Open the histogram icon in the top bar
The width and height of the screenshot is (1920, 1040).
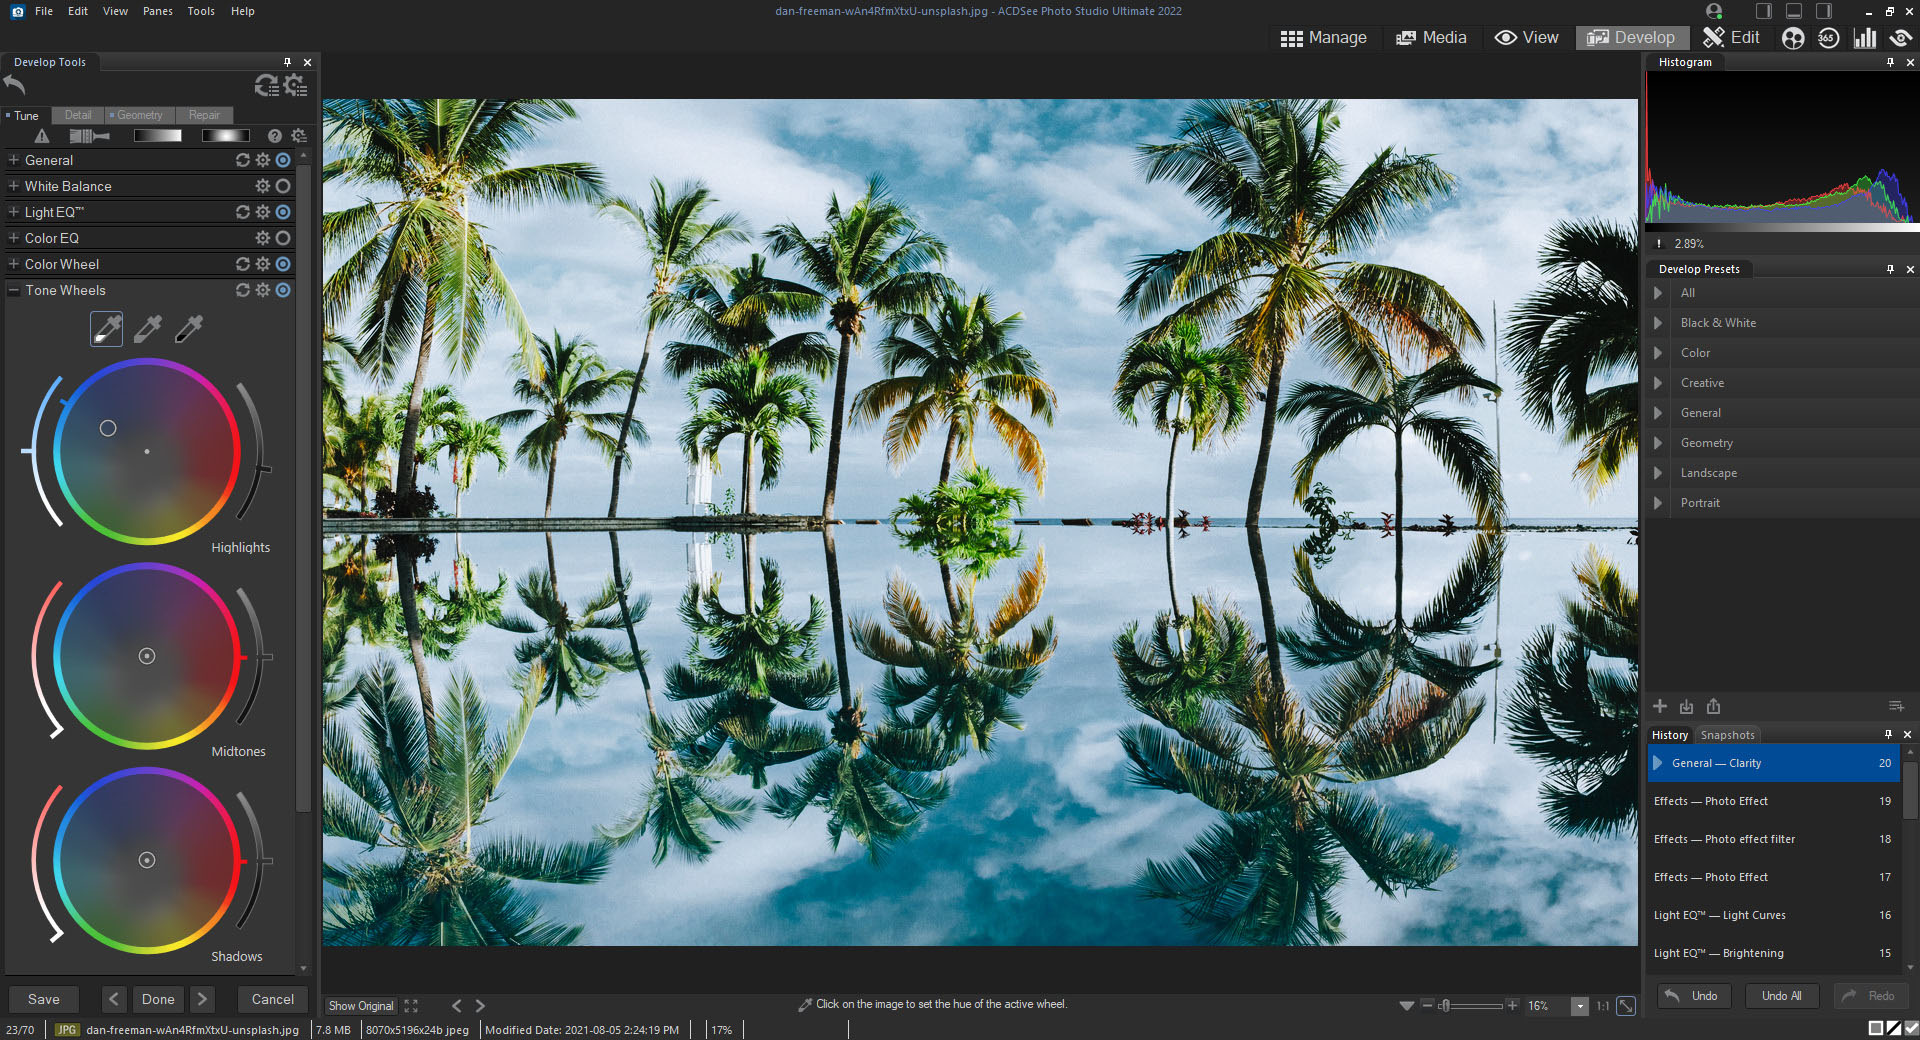tap(1865, 37)
